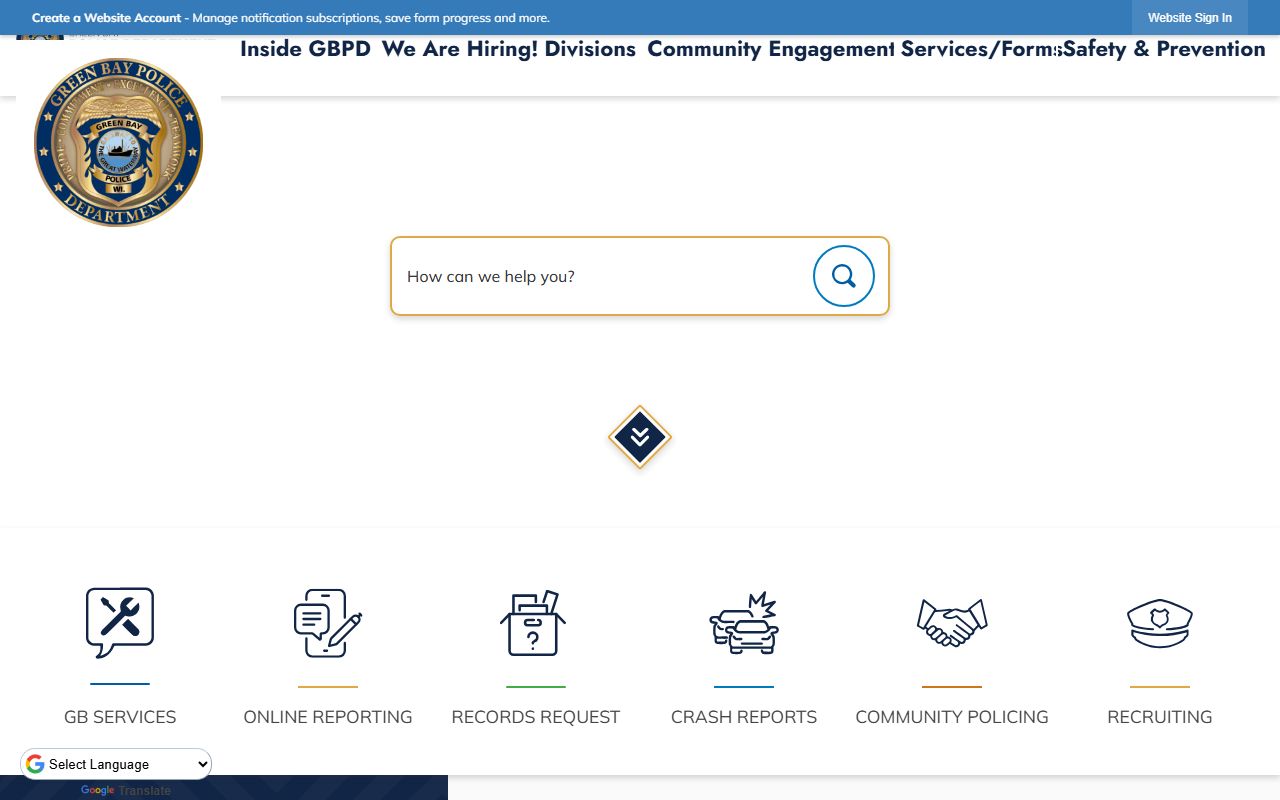Click the magnifying glass search icon
Viewport: 1280px width, 800px height.
pyautogui.click(x=843, y=276)
